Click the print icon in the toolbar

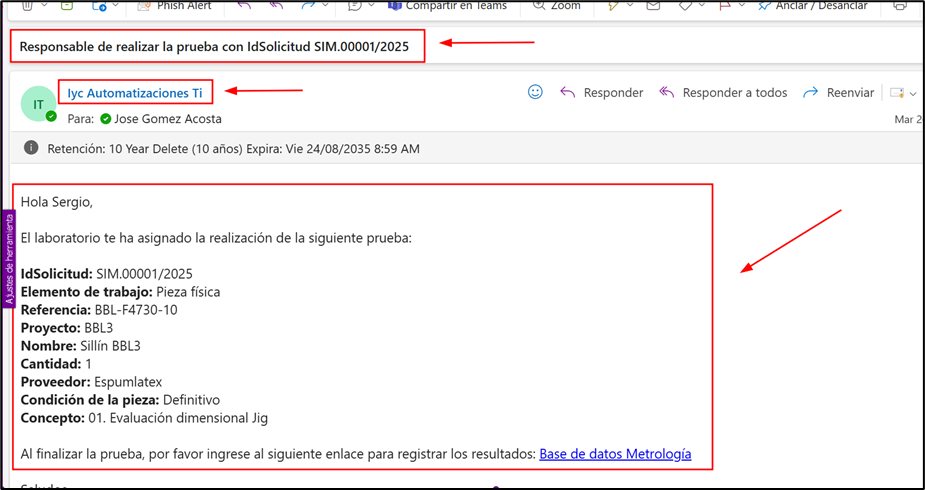tap(900, 6)
